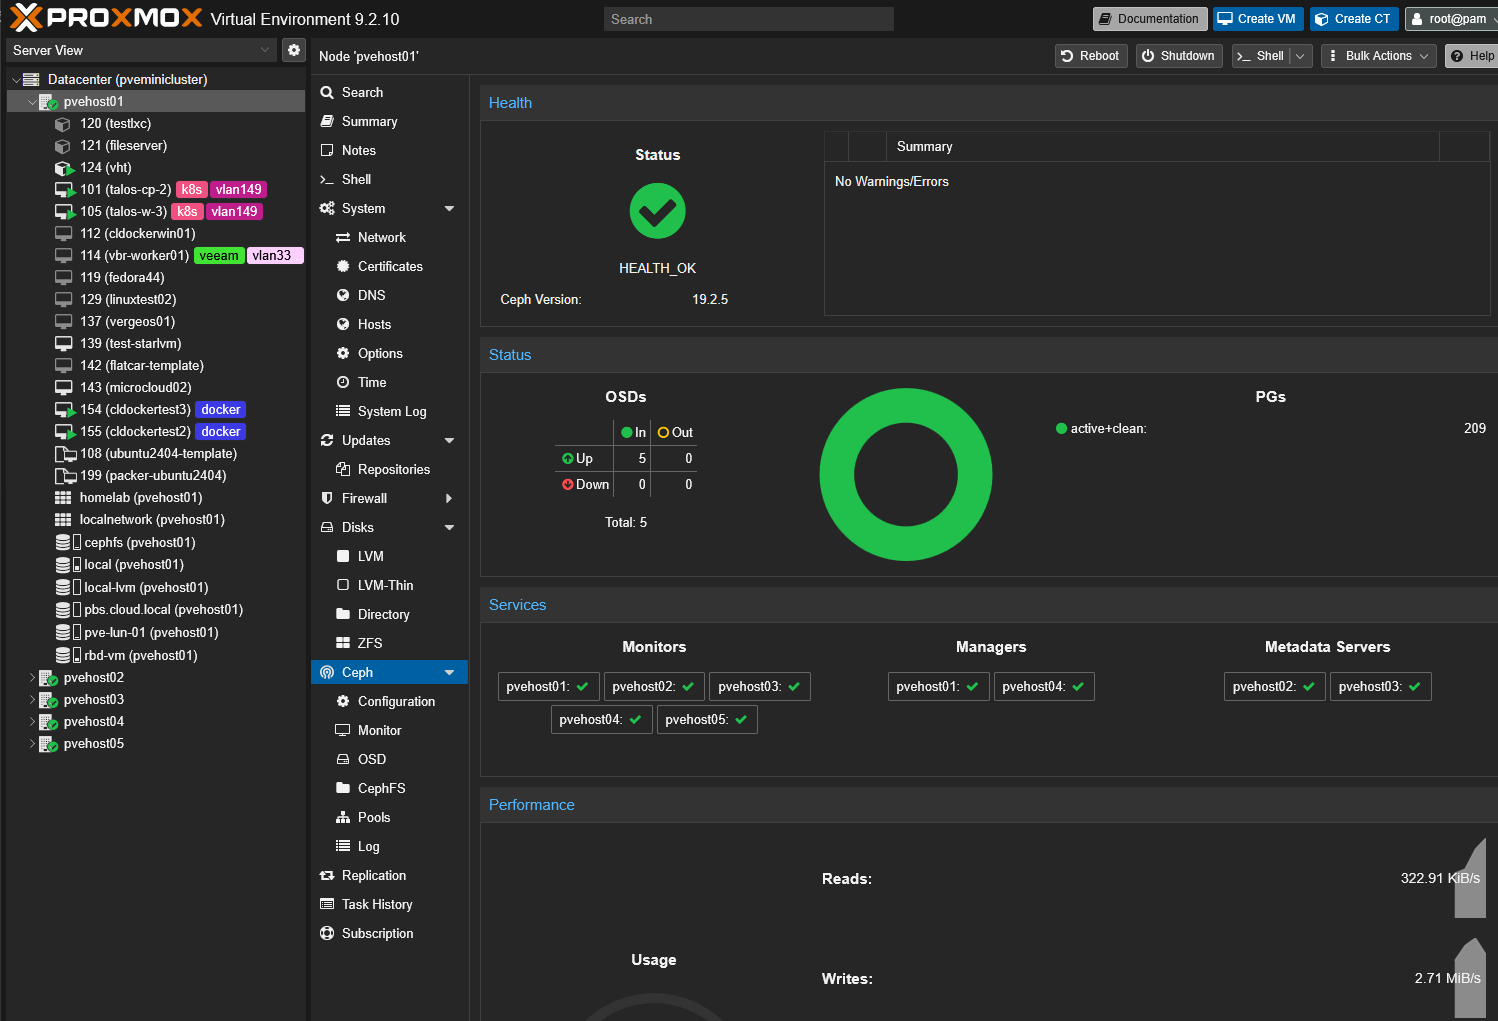1498x1021 pixels.
Task: Open the Server View settings gear
Action: click(x=294, y=50)
